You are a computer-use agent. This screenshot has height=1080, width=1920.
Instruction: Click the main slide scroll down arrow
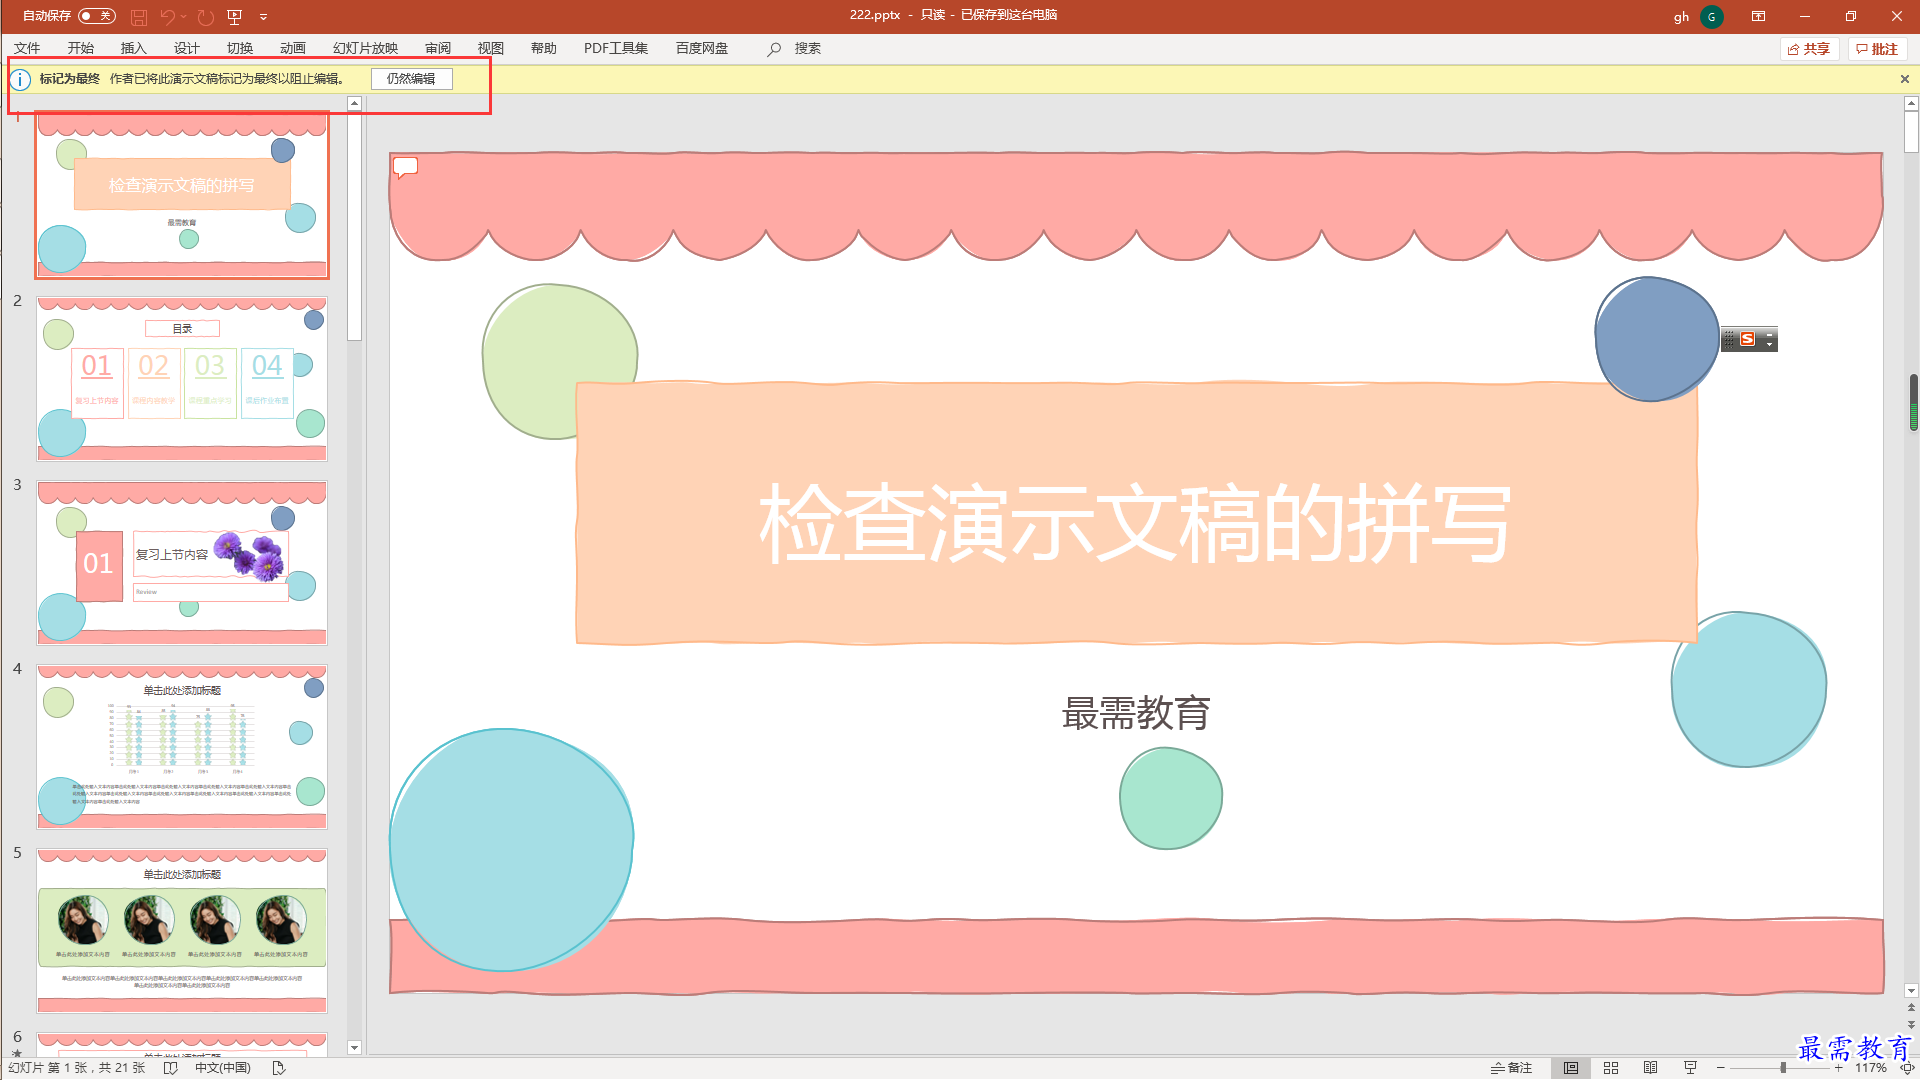[x=1911, y=991]
